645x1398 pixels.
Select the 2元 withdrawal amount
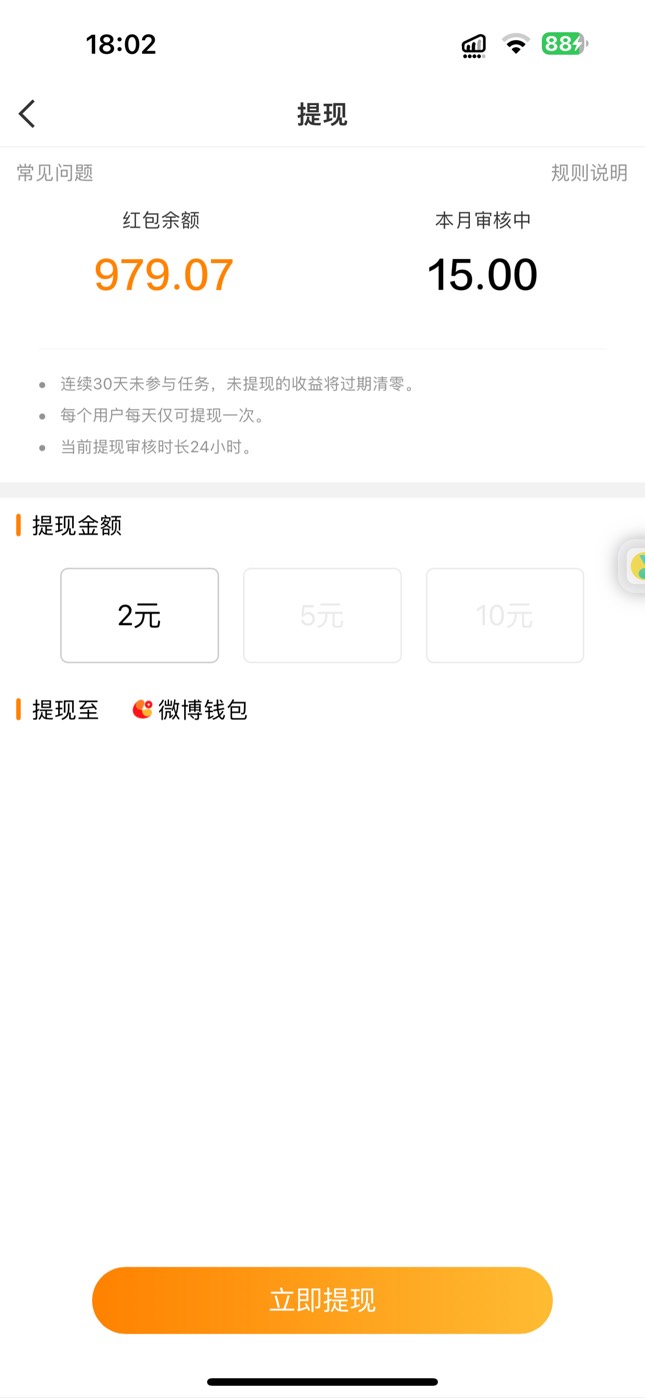pos(139,616)
